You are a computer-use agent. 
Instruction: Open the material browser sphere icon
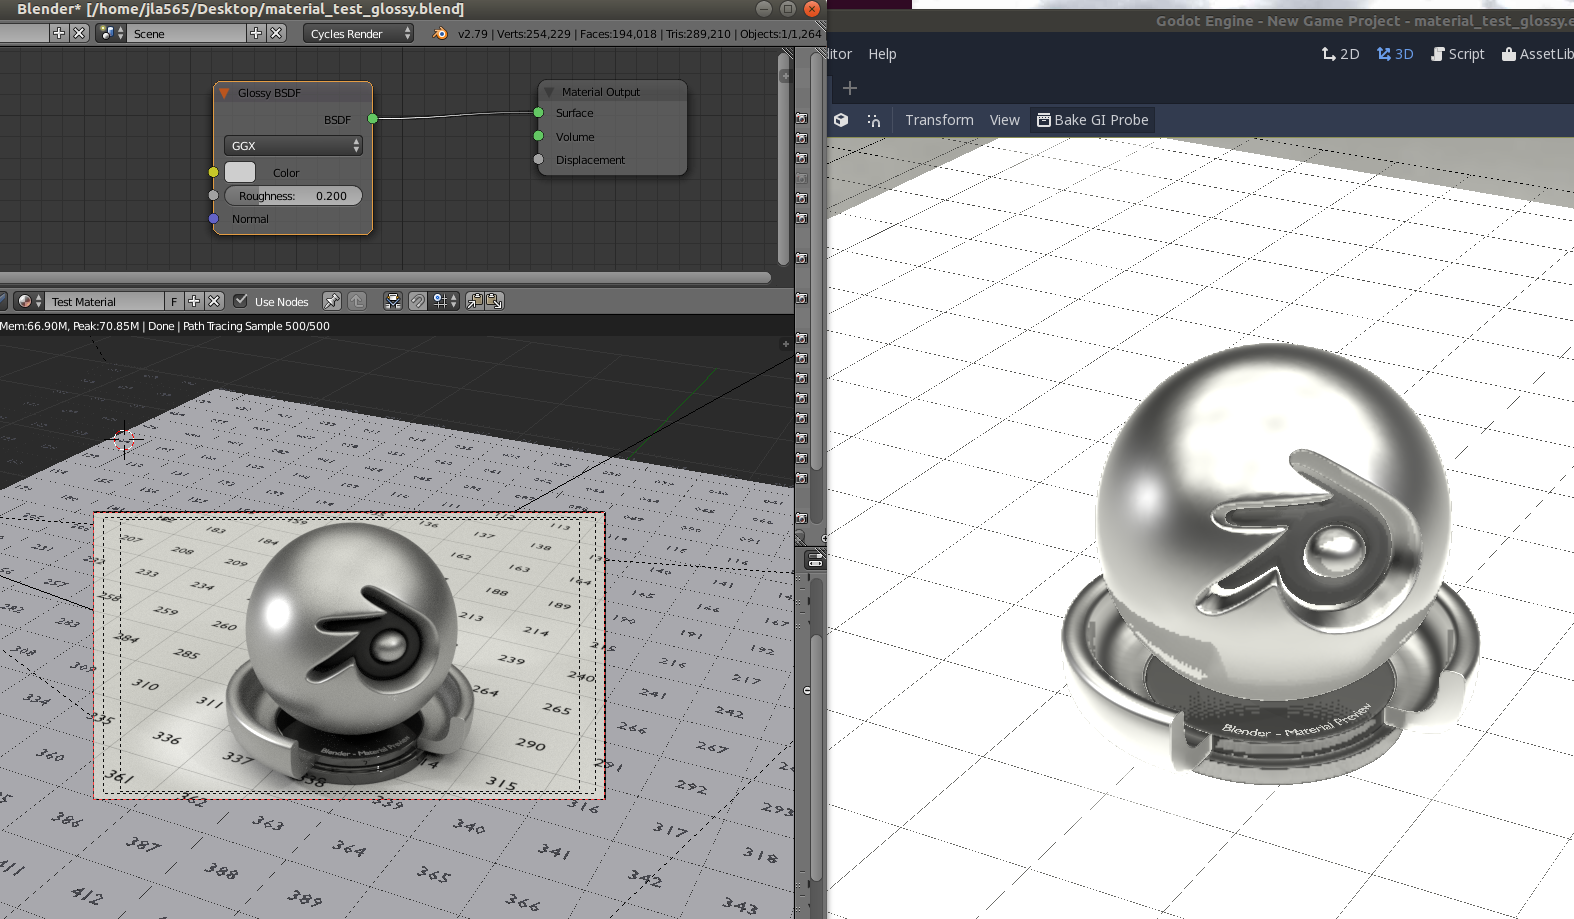point(28,301)
